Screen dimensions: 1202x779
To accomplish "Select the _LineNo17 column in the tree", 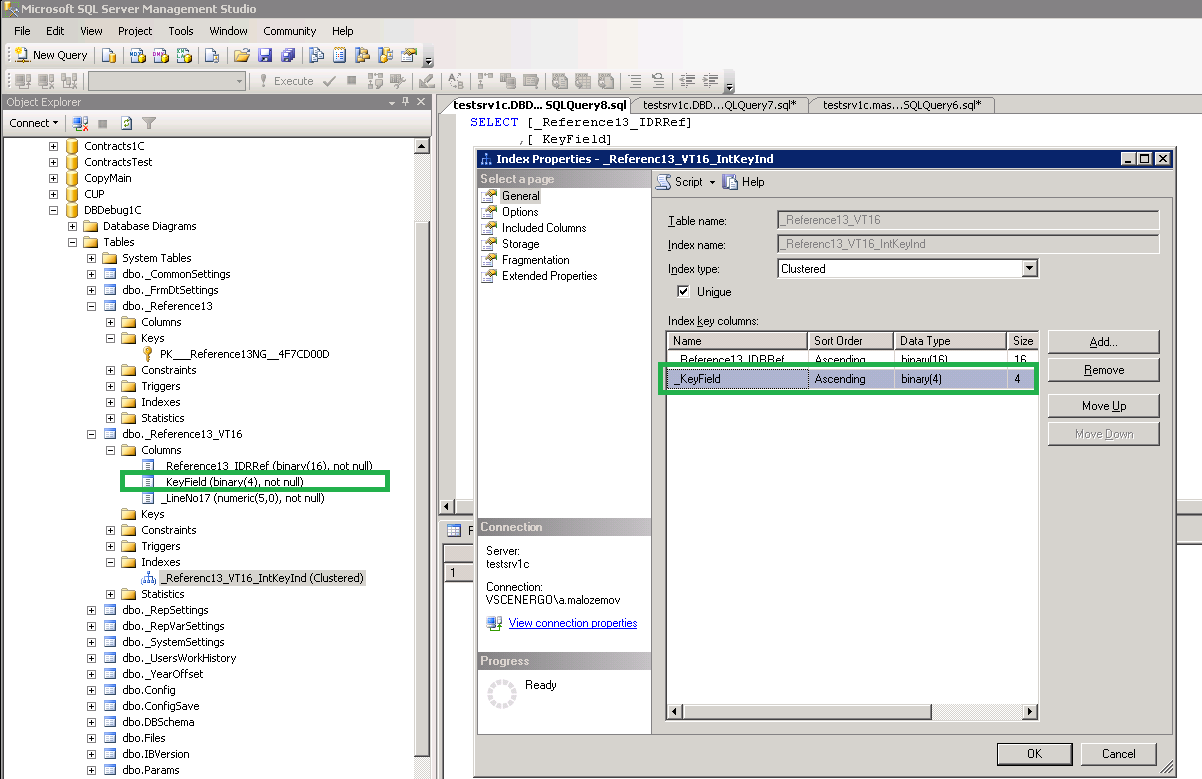I will click(x=244, y=498).
